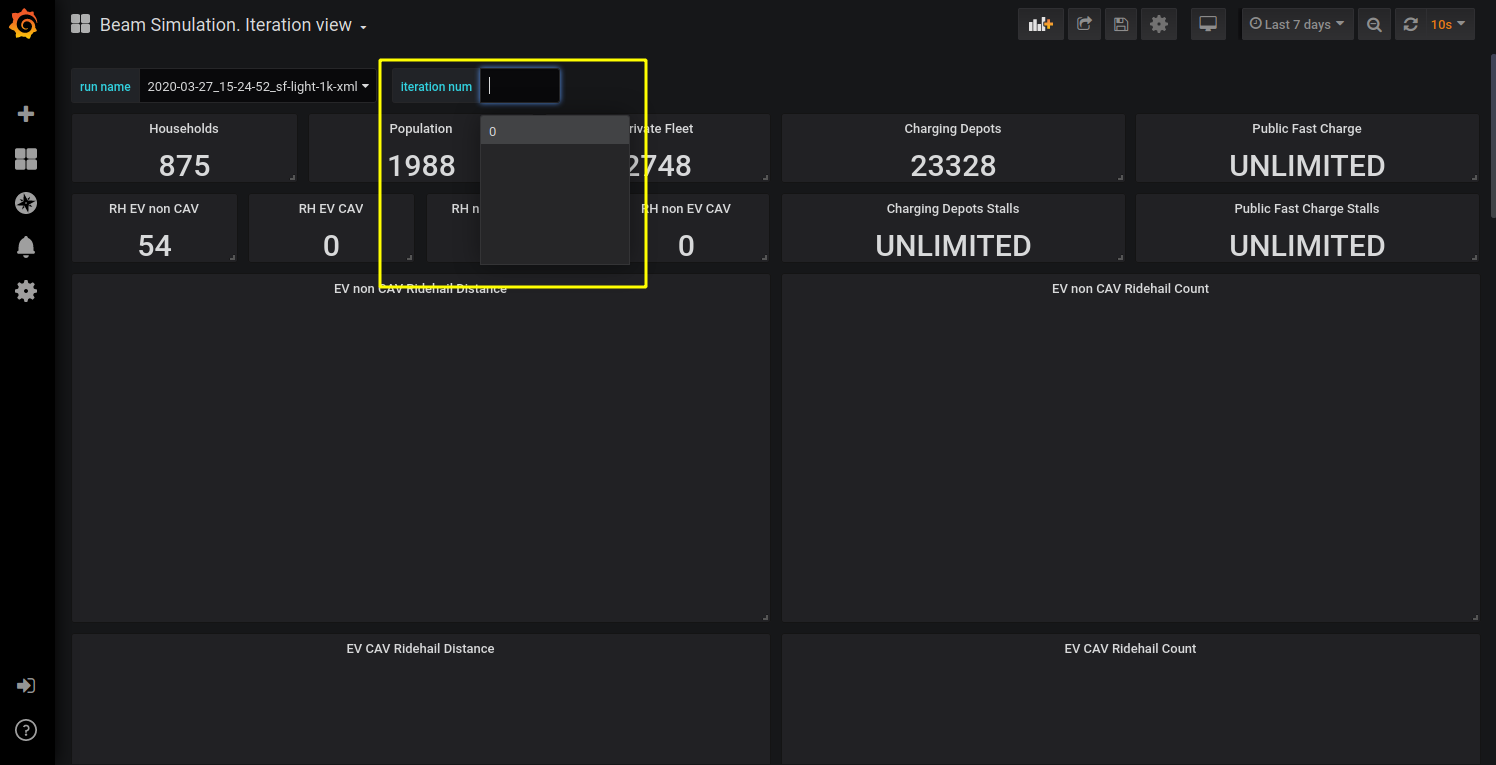The width and height of the screenshot is (1496, 765).
Task: Click the Public Fast Charge Stalls UNLIMITED value
Action: point(1307,245)
